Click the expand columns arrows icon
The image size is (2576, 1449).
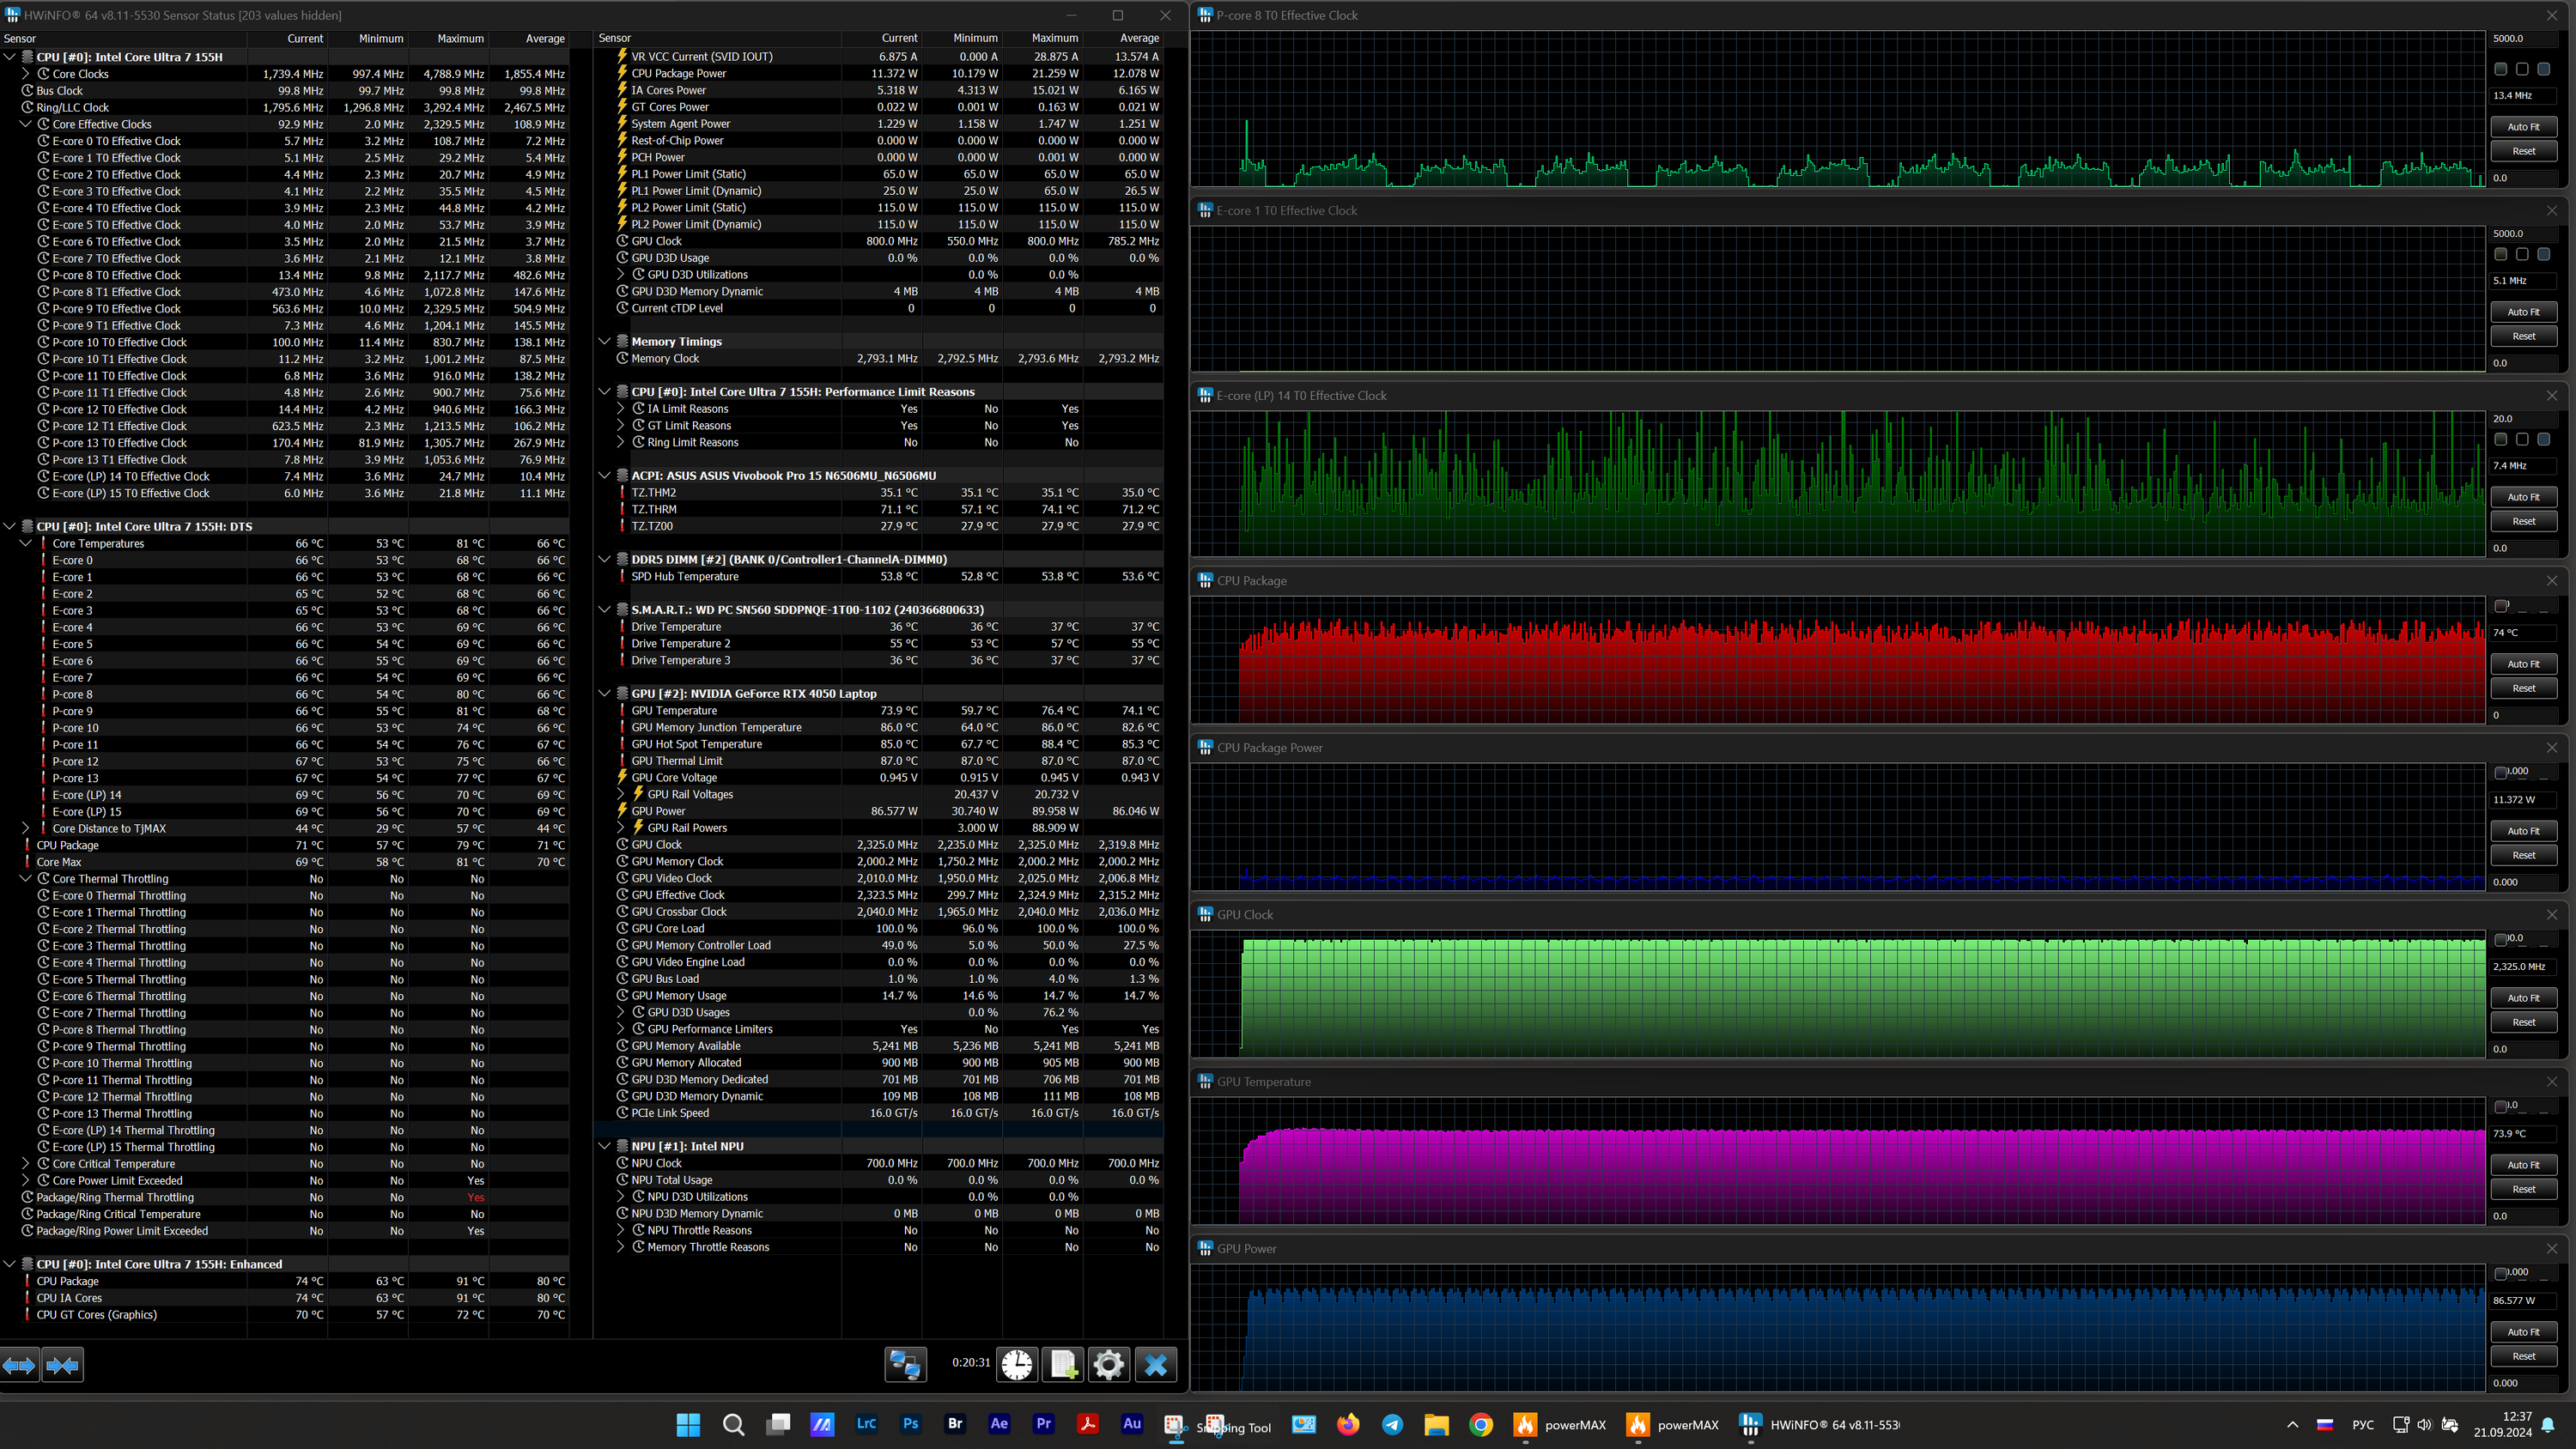point(19,1365)
